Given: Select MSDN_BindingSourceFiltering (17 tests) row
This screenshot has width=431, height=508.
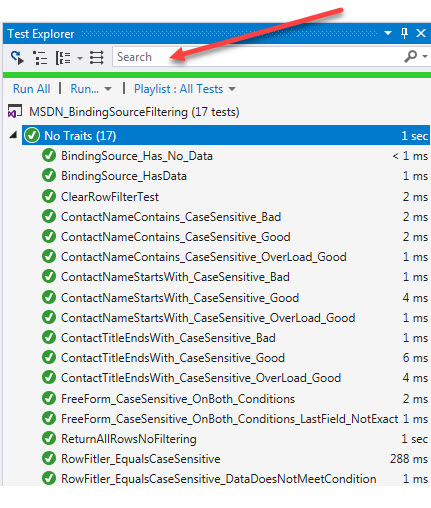Looking at the screenshot, I should pyautogui.click(x=134, y=112).
